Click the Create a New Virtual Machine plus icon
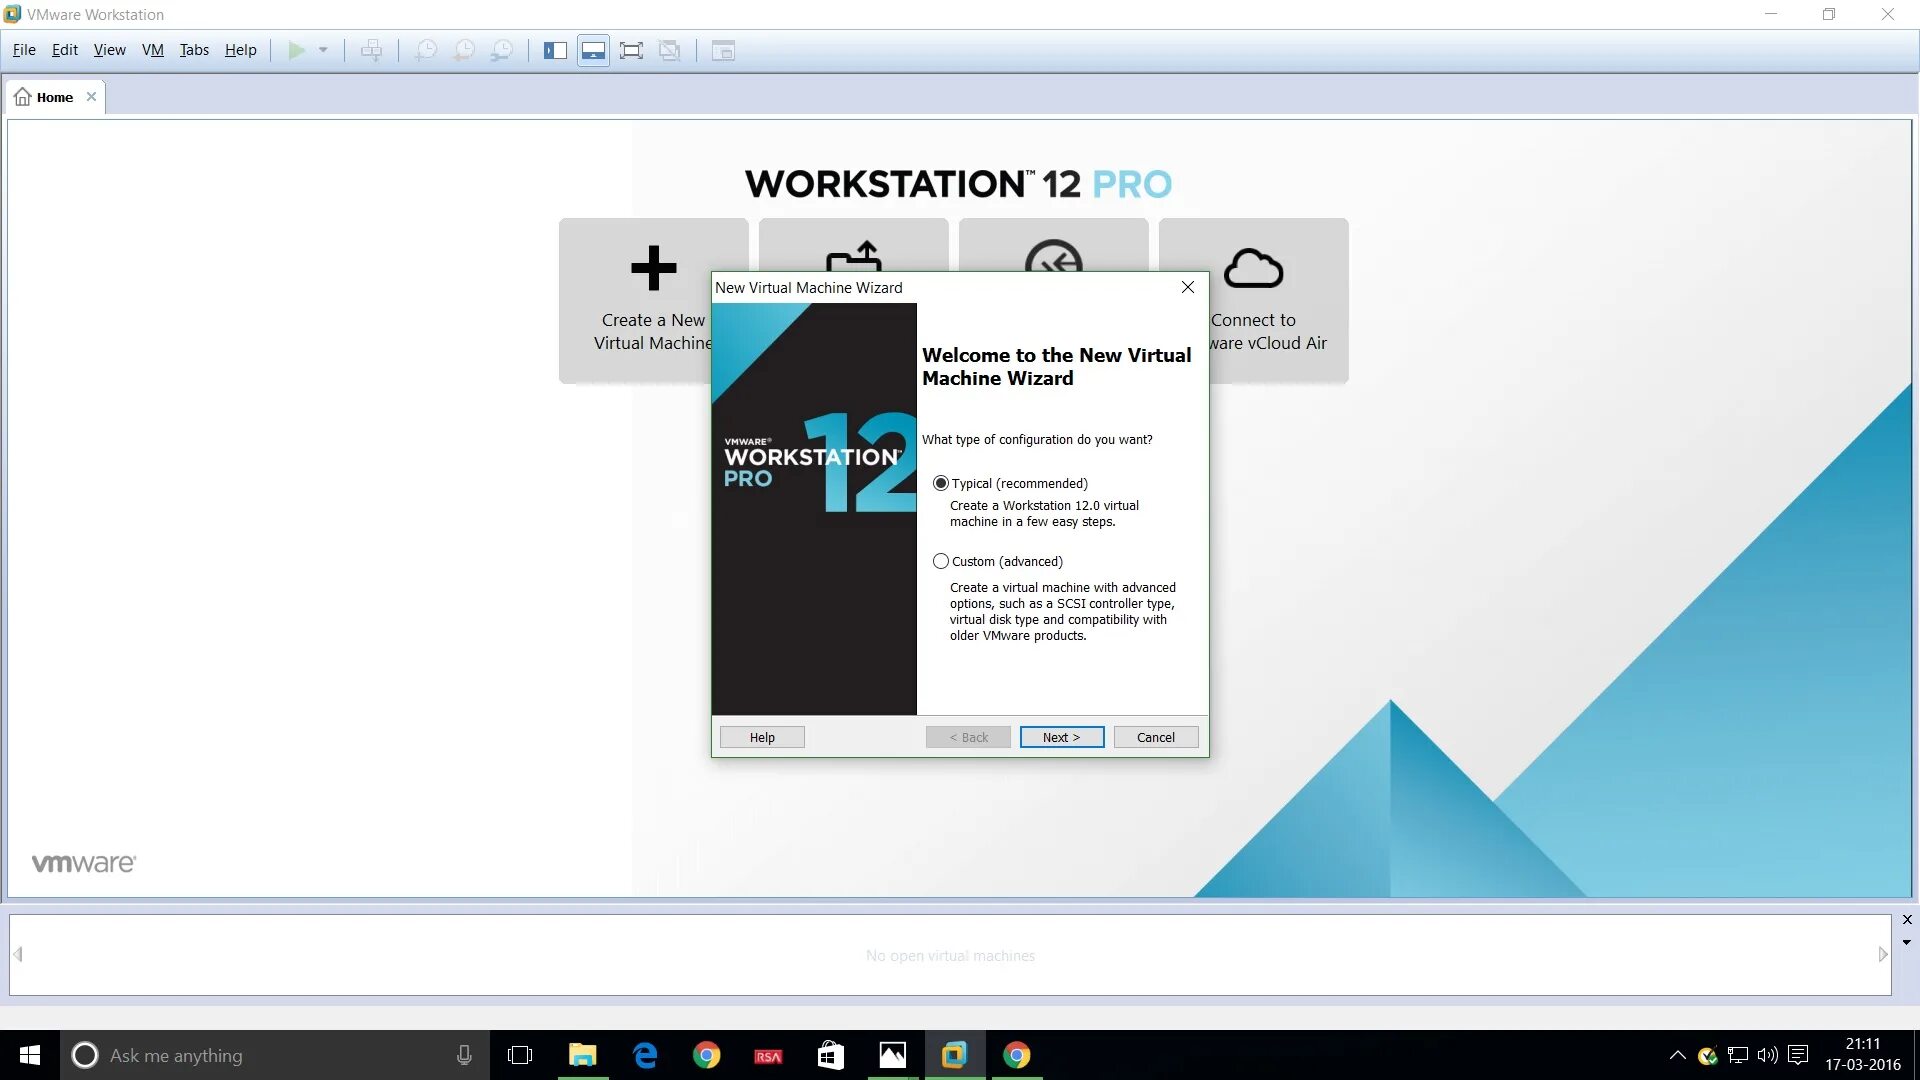 [x=653, y=268]
